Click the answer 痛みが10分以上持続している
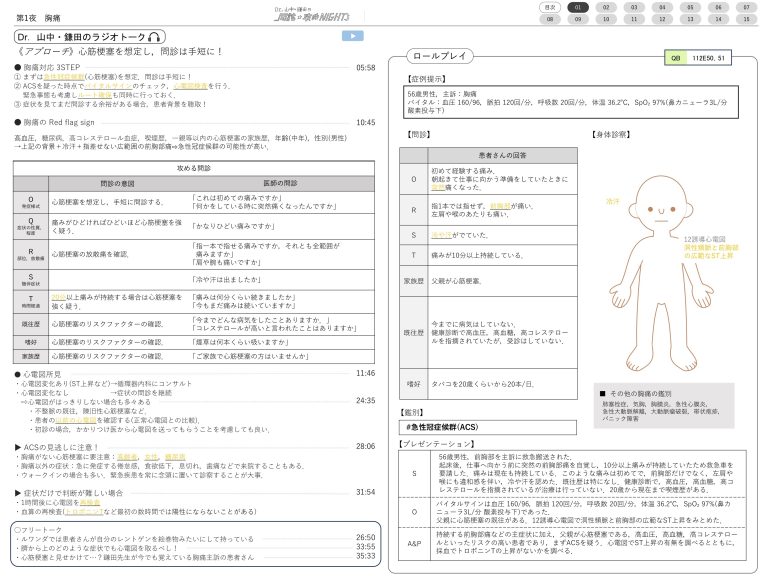The width and height of the screenshot is (768, 576). tap(478, 255)
